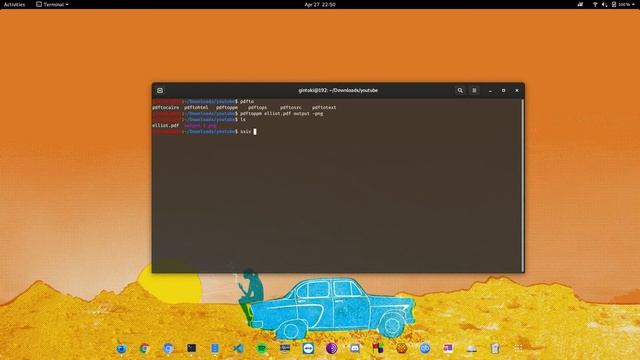Launch Discord from the dock
Image resolution: width=640 pixels, height=360 pixels.
tap(355, 348)
